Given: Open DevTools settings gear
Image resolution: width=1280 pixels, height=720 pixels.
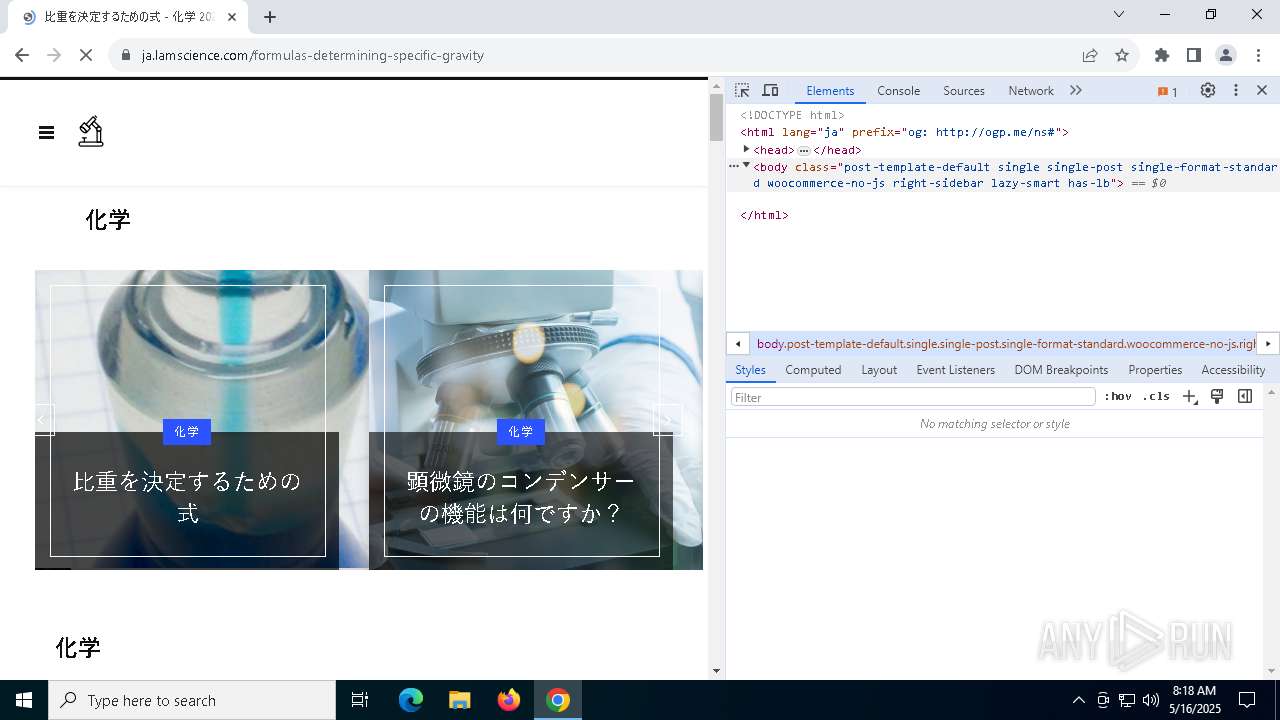Looking at the screenshot, I should click(1208, 90).
